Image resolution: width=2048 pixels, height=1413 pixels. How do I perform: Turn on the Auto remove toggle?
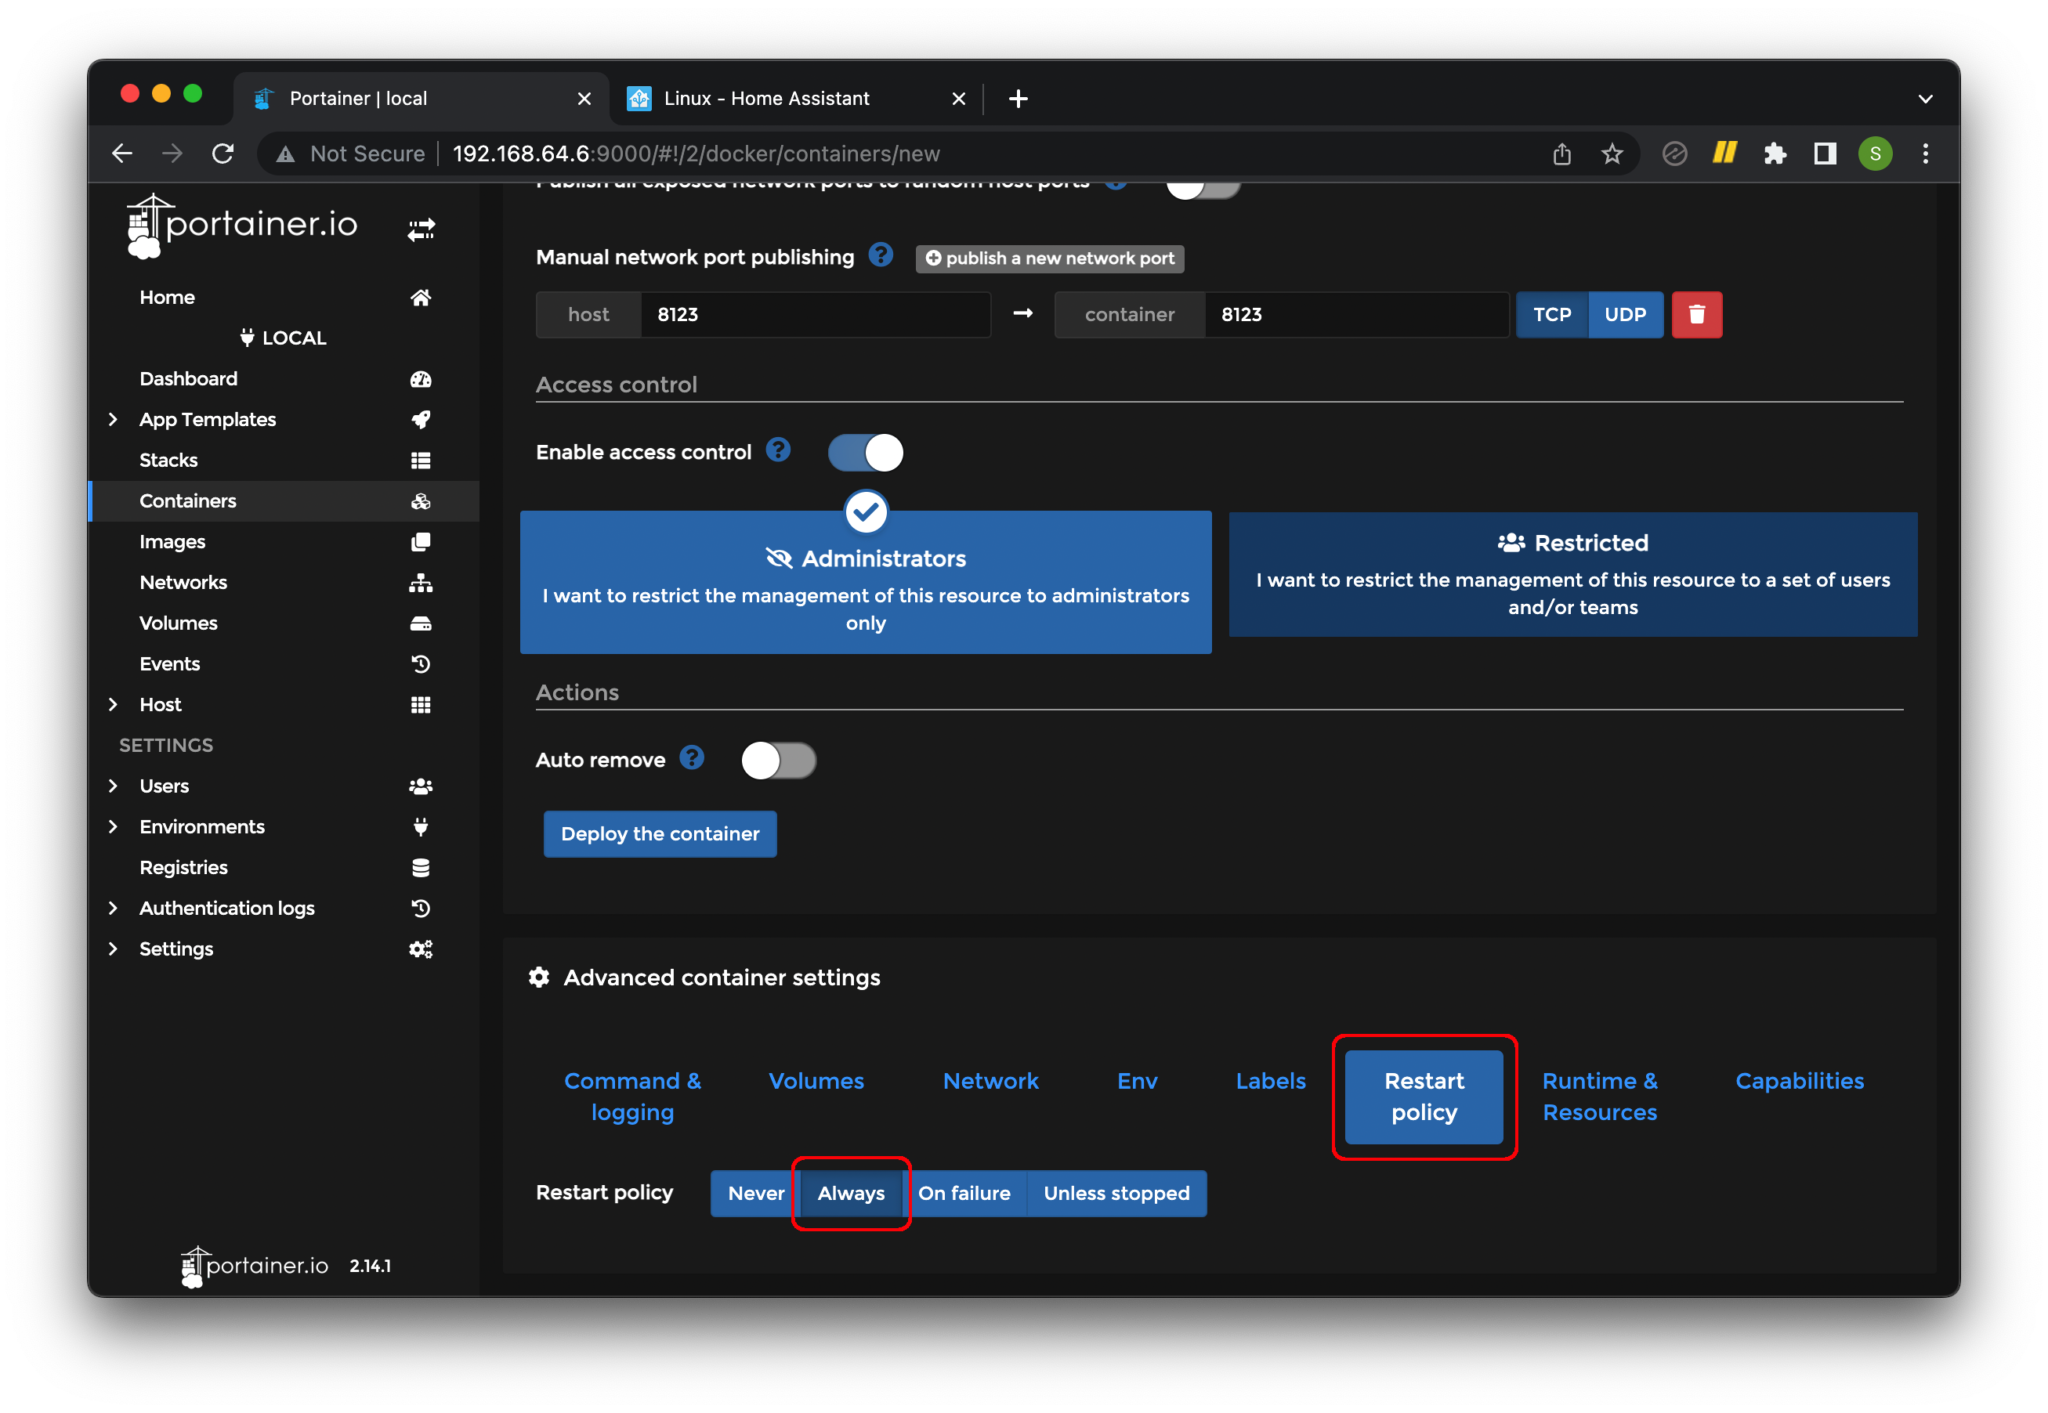(778, 760)
